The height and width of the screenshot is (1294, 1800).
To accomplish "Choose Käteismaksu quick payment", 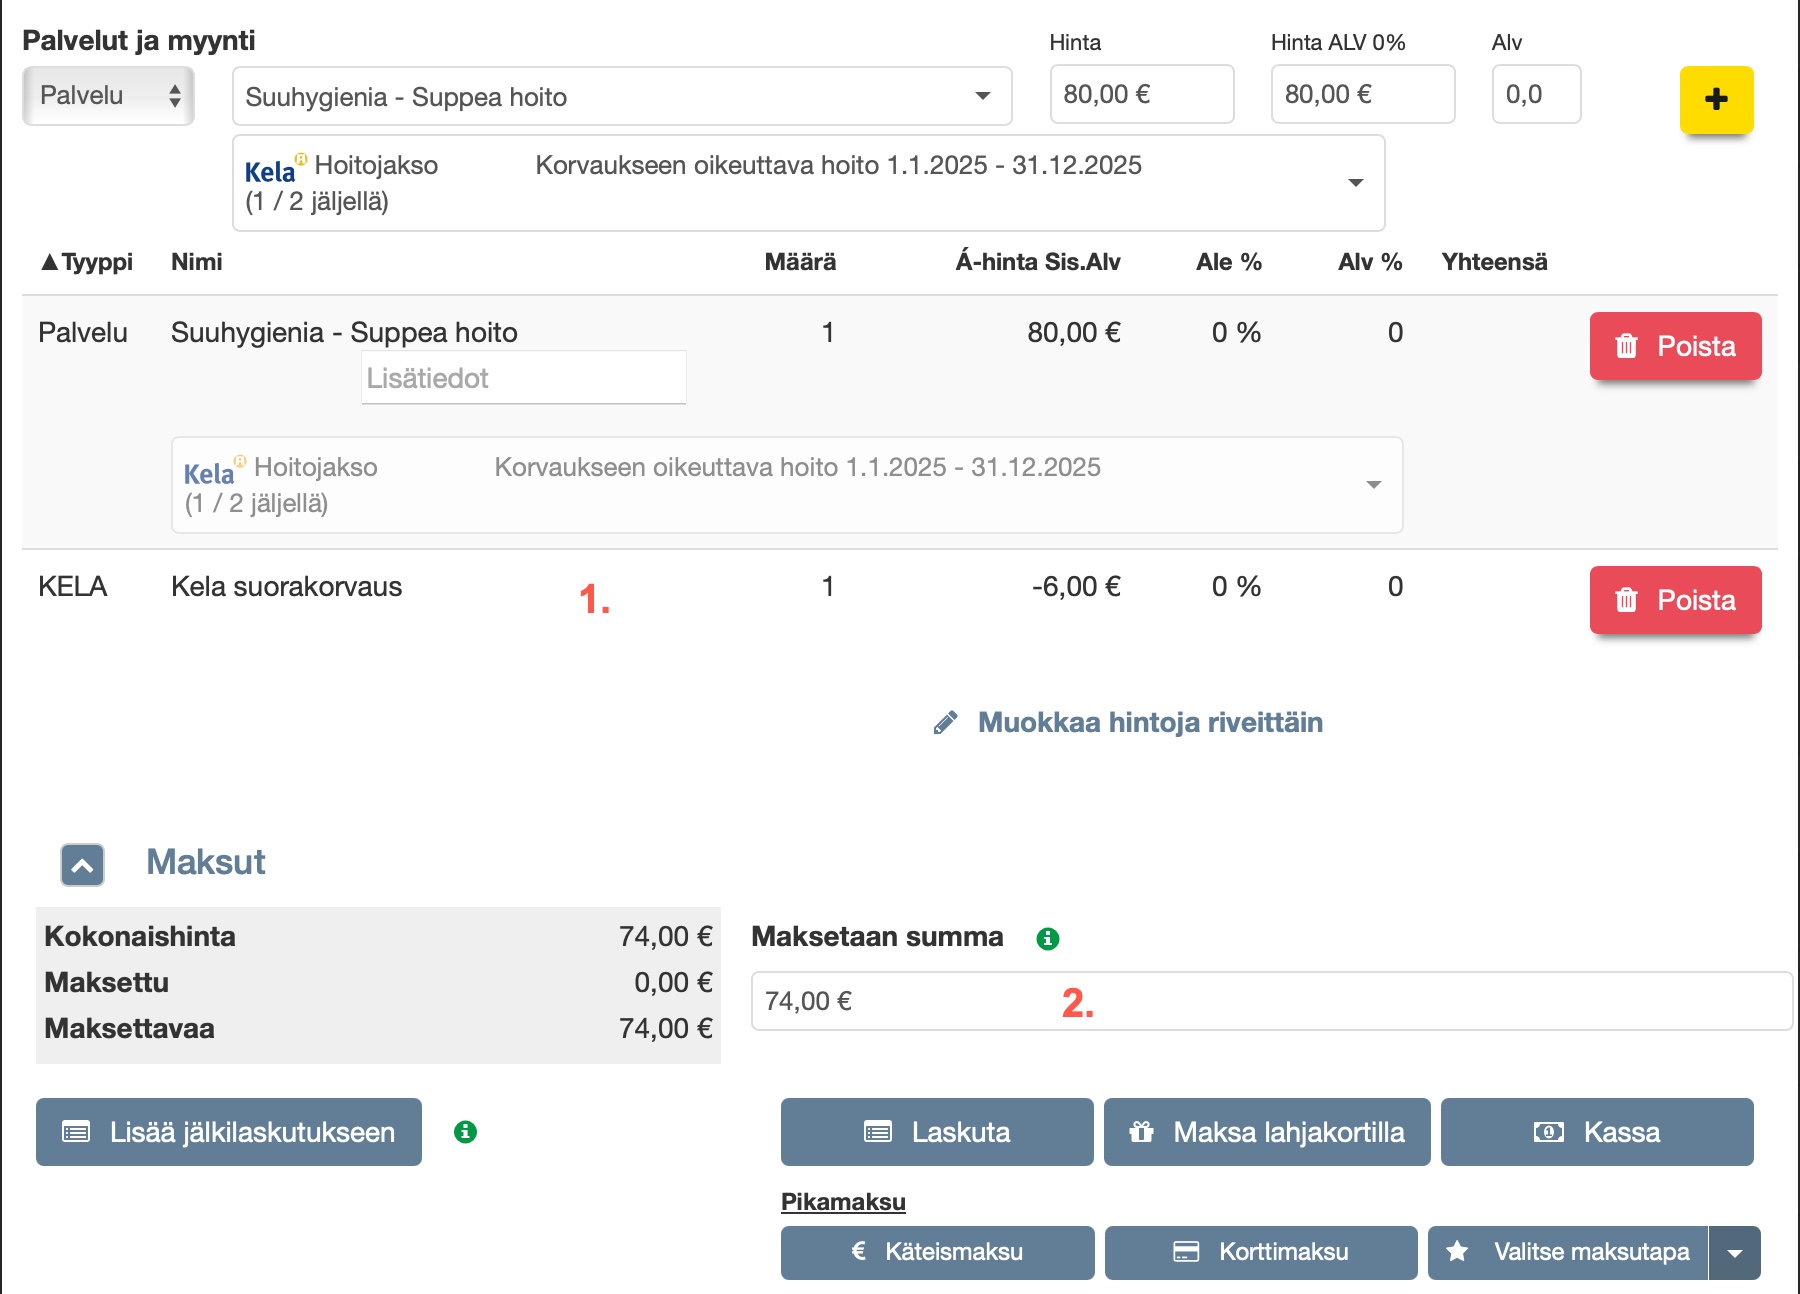I will click(937, 1252).
